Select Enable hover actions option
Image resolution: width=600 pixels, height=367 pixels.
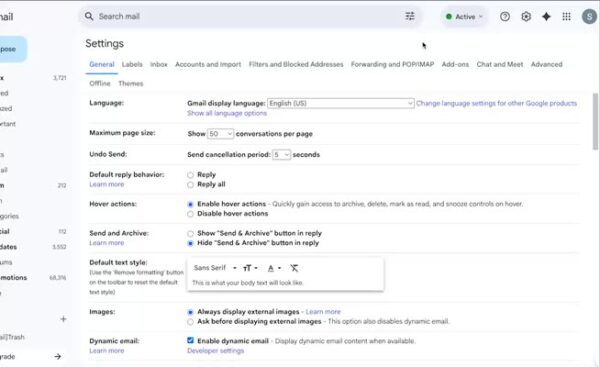click(190, 204)
